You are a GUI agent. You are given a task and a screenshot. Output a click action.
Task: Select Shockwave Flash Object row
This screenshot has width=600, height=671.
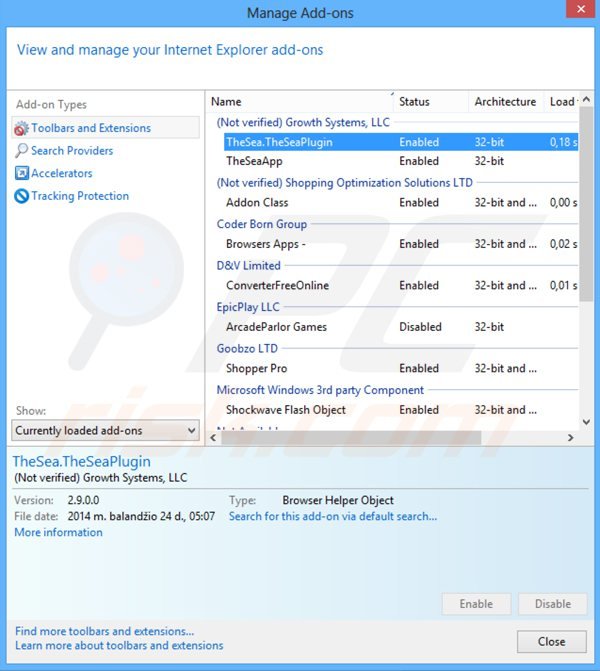tap(401, 410)
